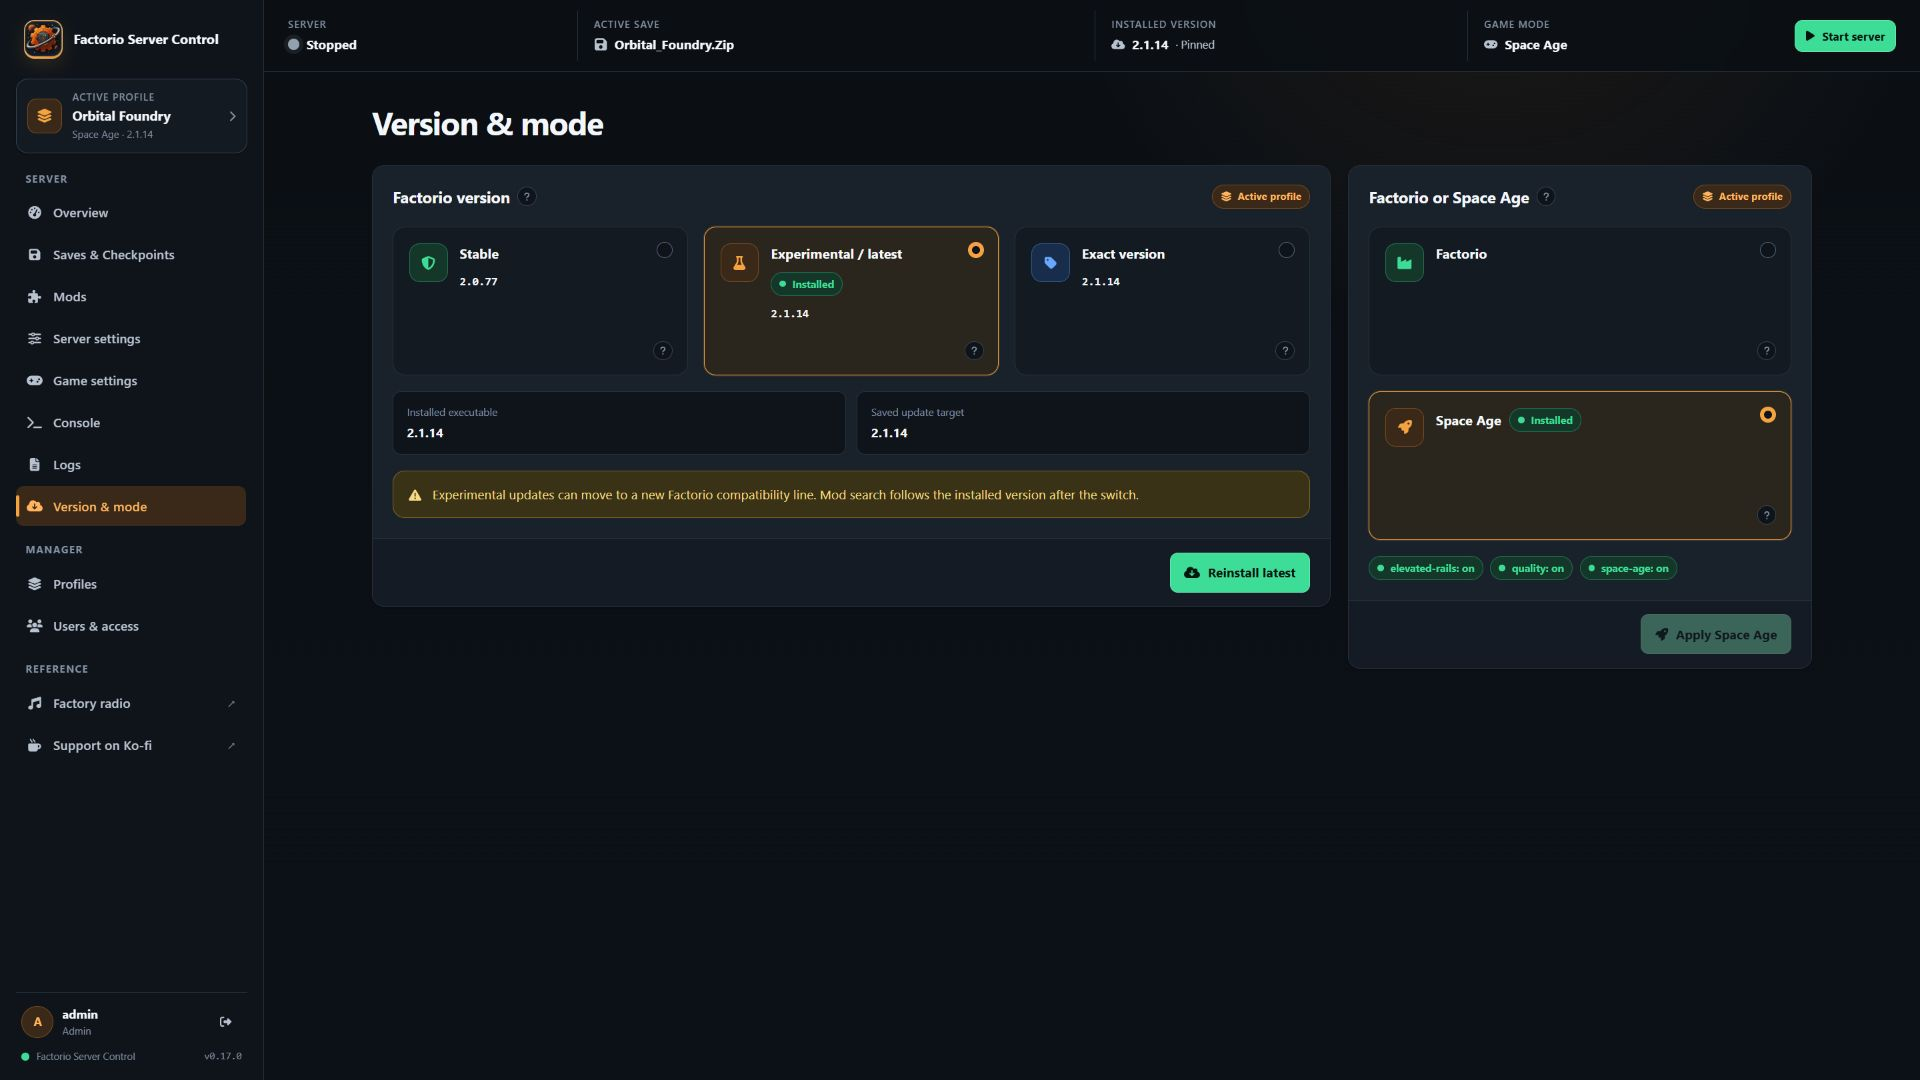Select the Stable radio button

[x=665, y=251]
